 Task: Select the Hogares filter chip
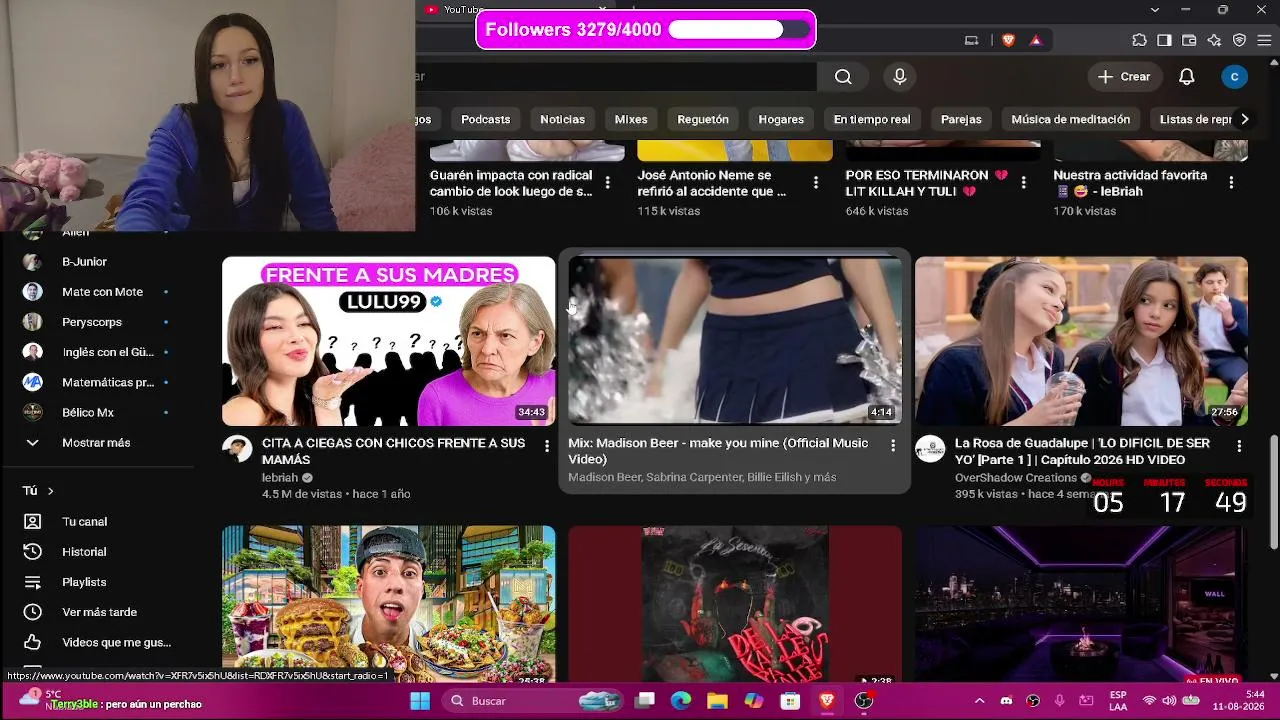[x=781, y=119]
